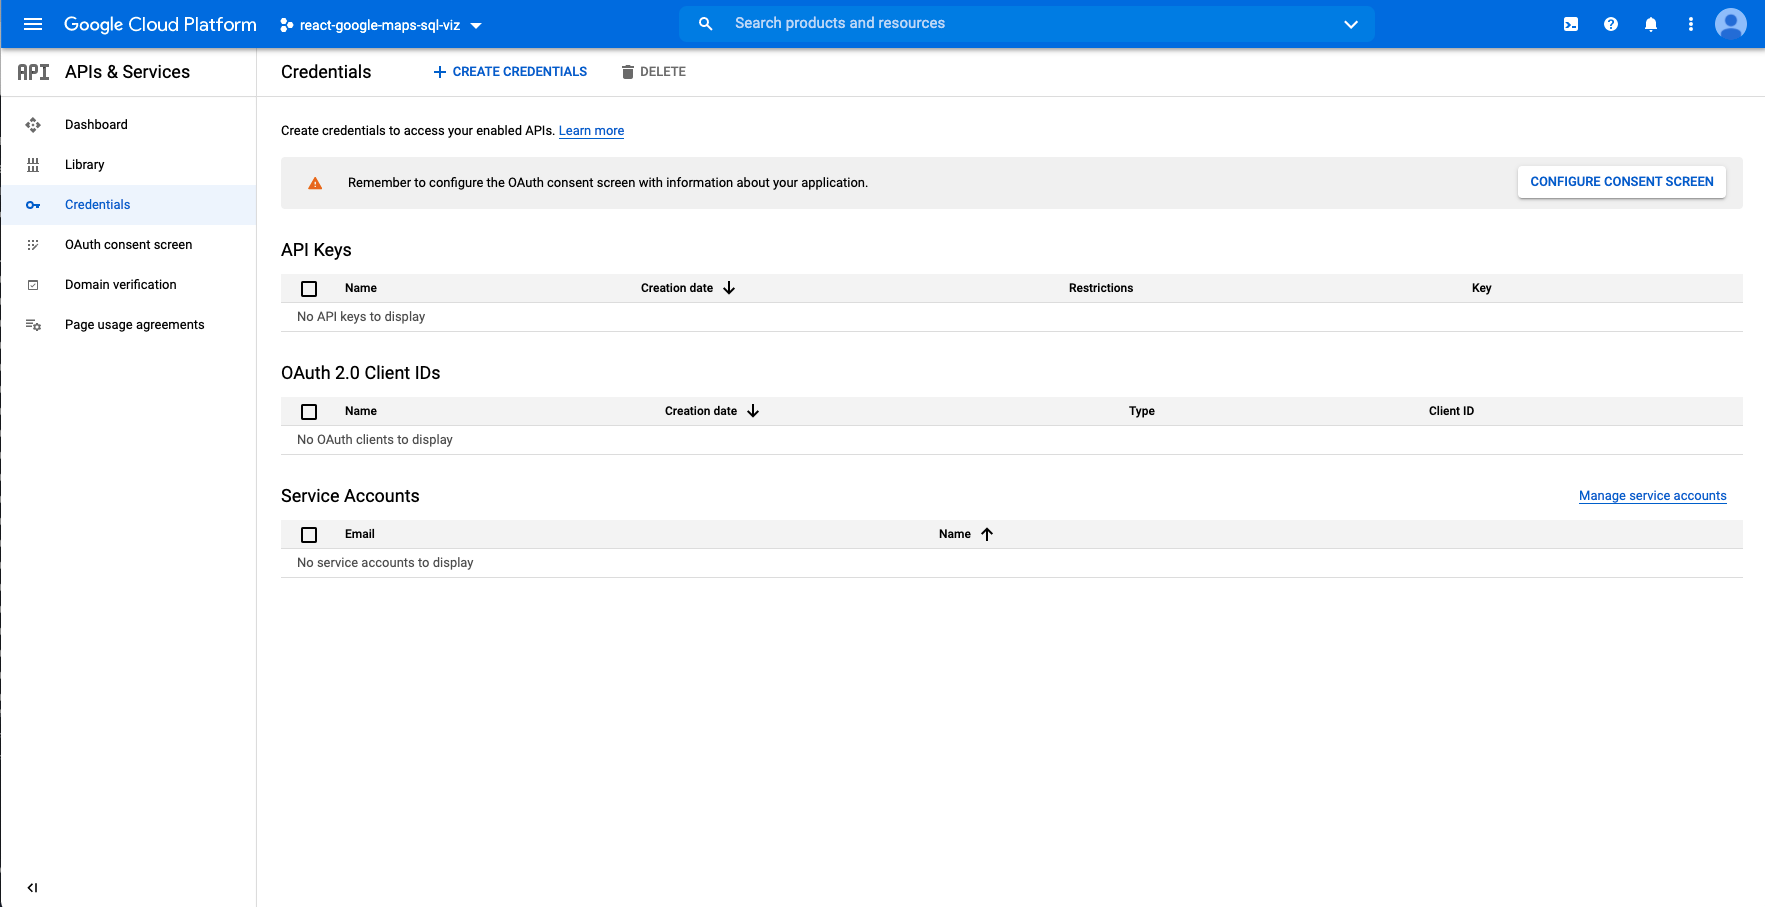The width and height of the screenshot is (1765, 907).
Task: Open Dashboard in the sidebar
Action: tap(96, 125)
